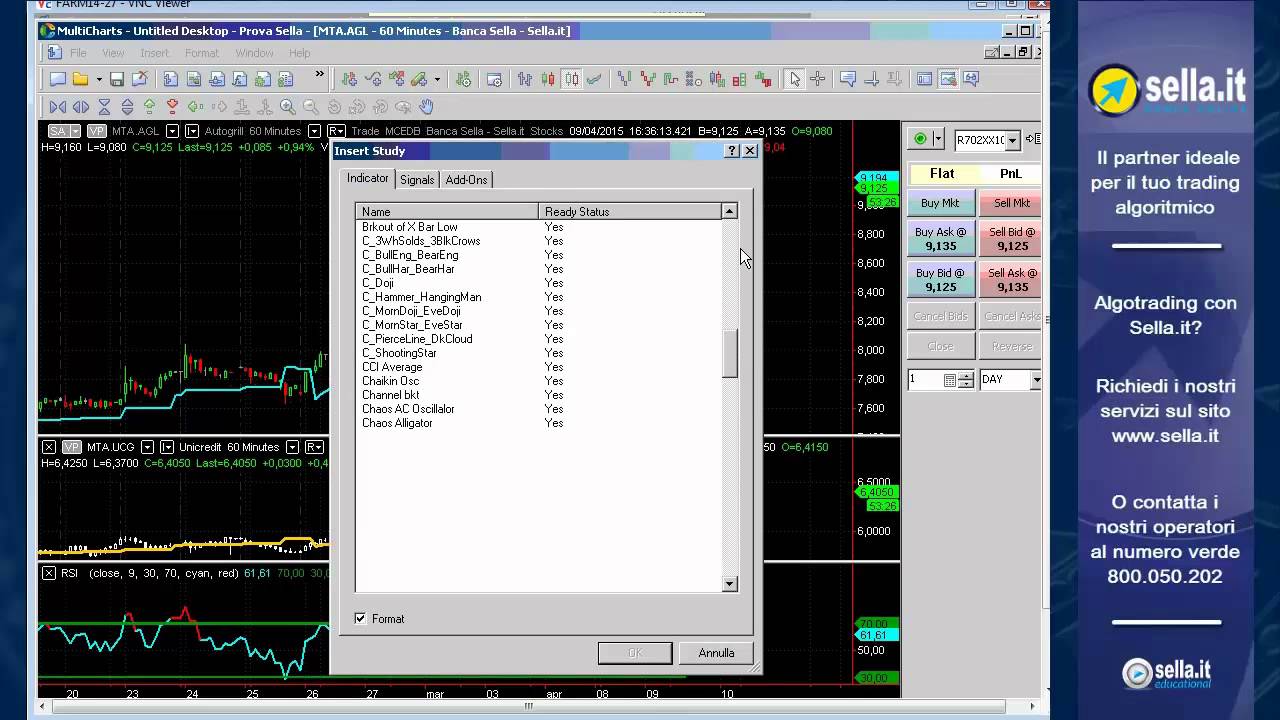Click the VP toggle on MTA.UCG chart header
This screenshot has width=1280, height=720.
[71, 447]
